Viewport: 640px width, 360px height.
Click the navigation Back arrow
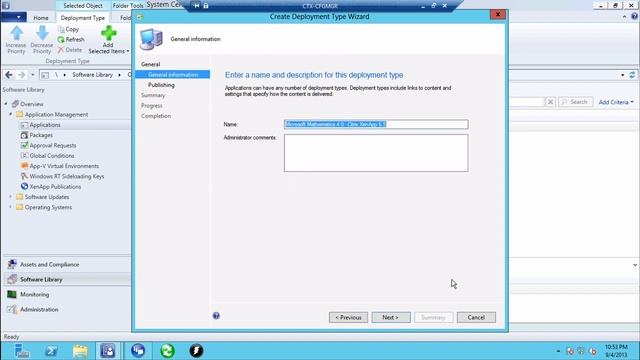coord(9,75)
